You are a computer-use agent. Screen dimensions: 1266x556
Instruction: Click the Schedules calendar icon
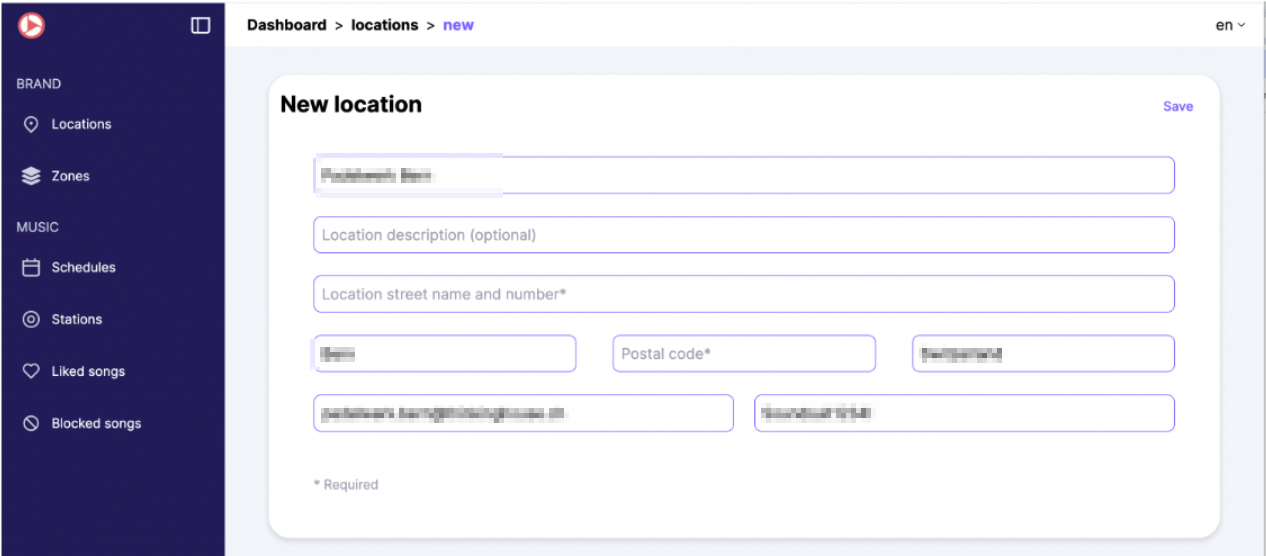(x=31, y=268)
